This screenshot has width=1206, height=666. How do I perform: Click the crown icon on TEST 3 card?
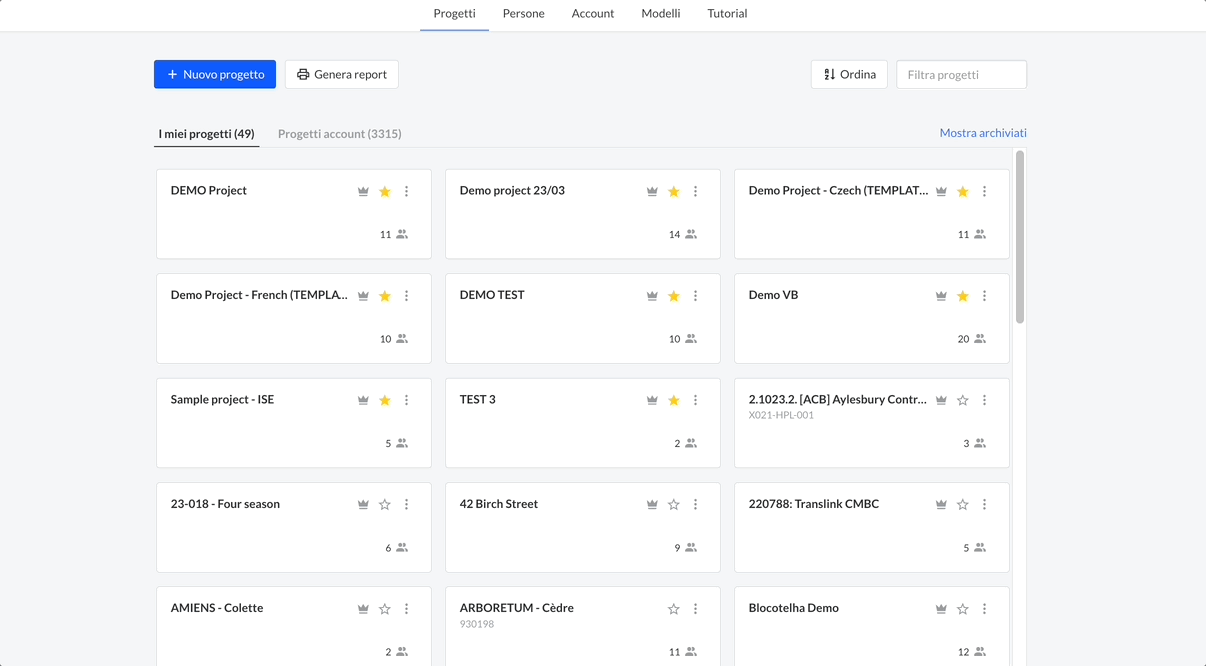(652, 400)
